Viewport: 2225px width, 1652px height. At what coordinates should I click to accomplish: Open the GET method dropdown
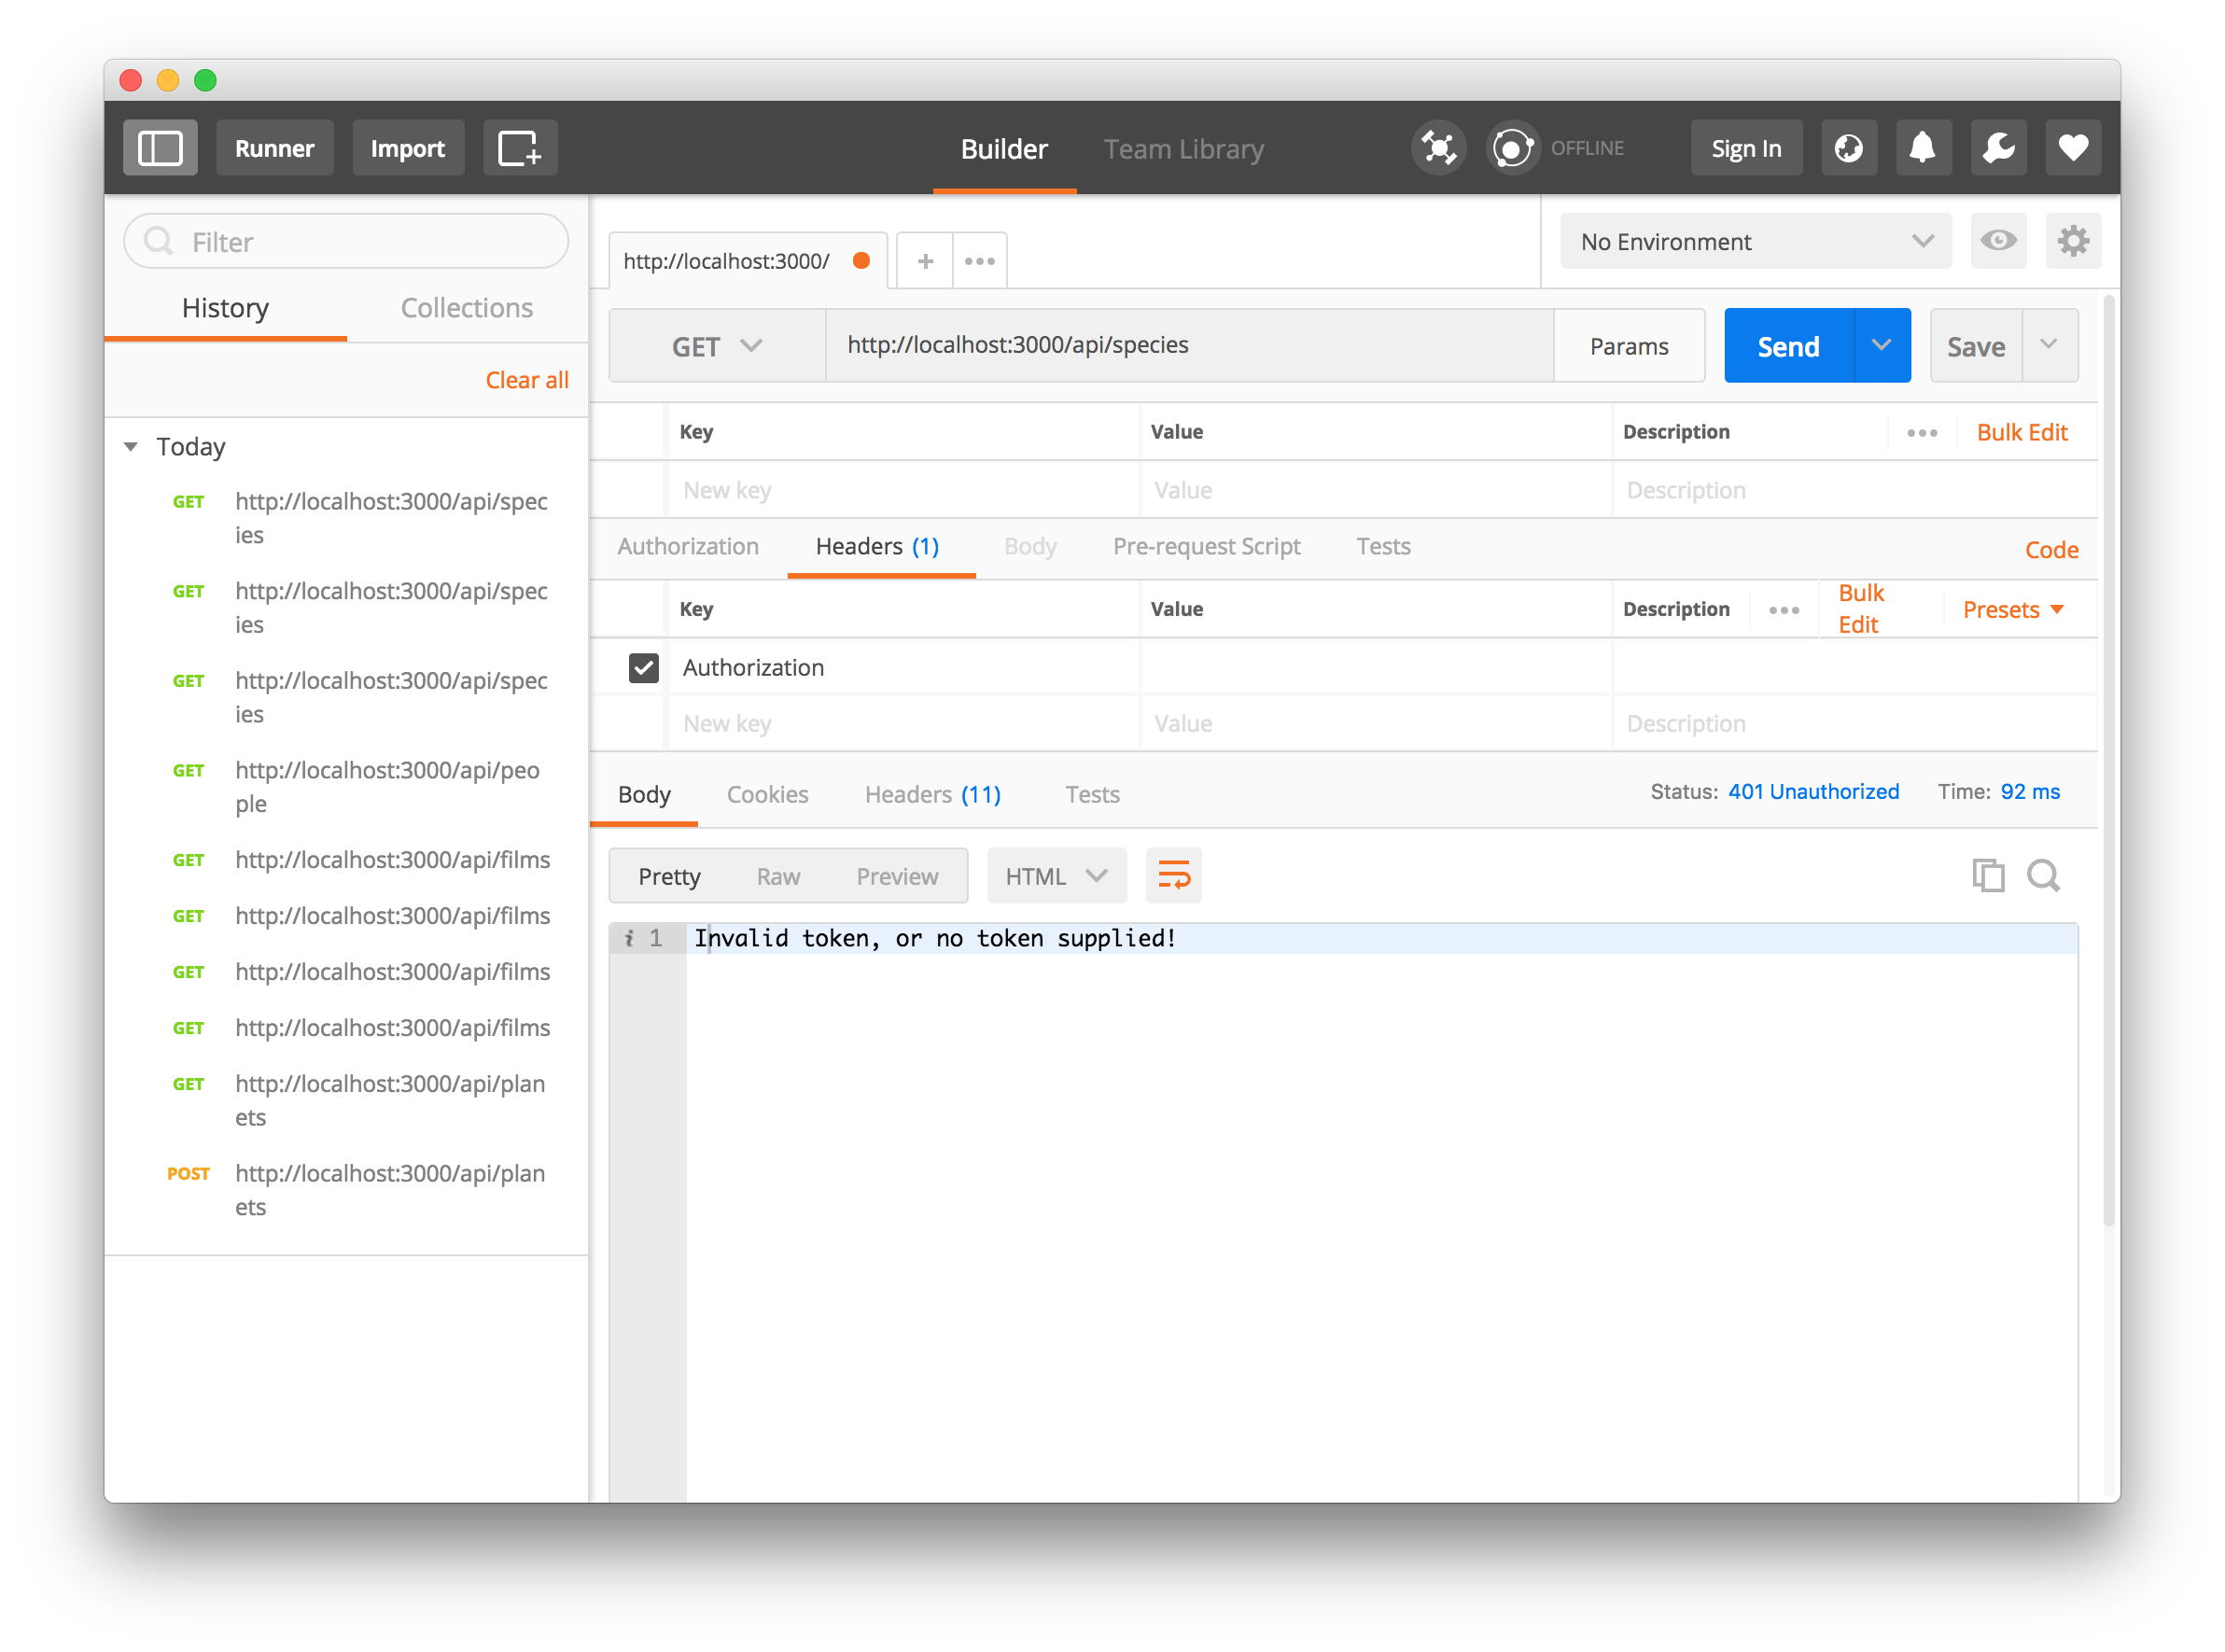[x=716, y=346]
